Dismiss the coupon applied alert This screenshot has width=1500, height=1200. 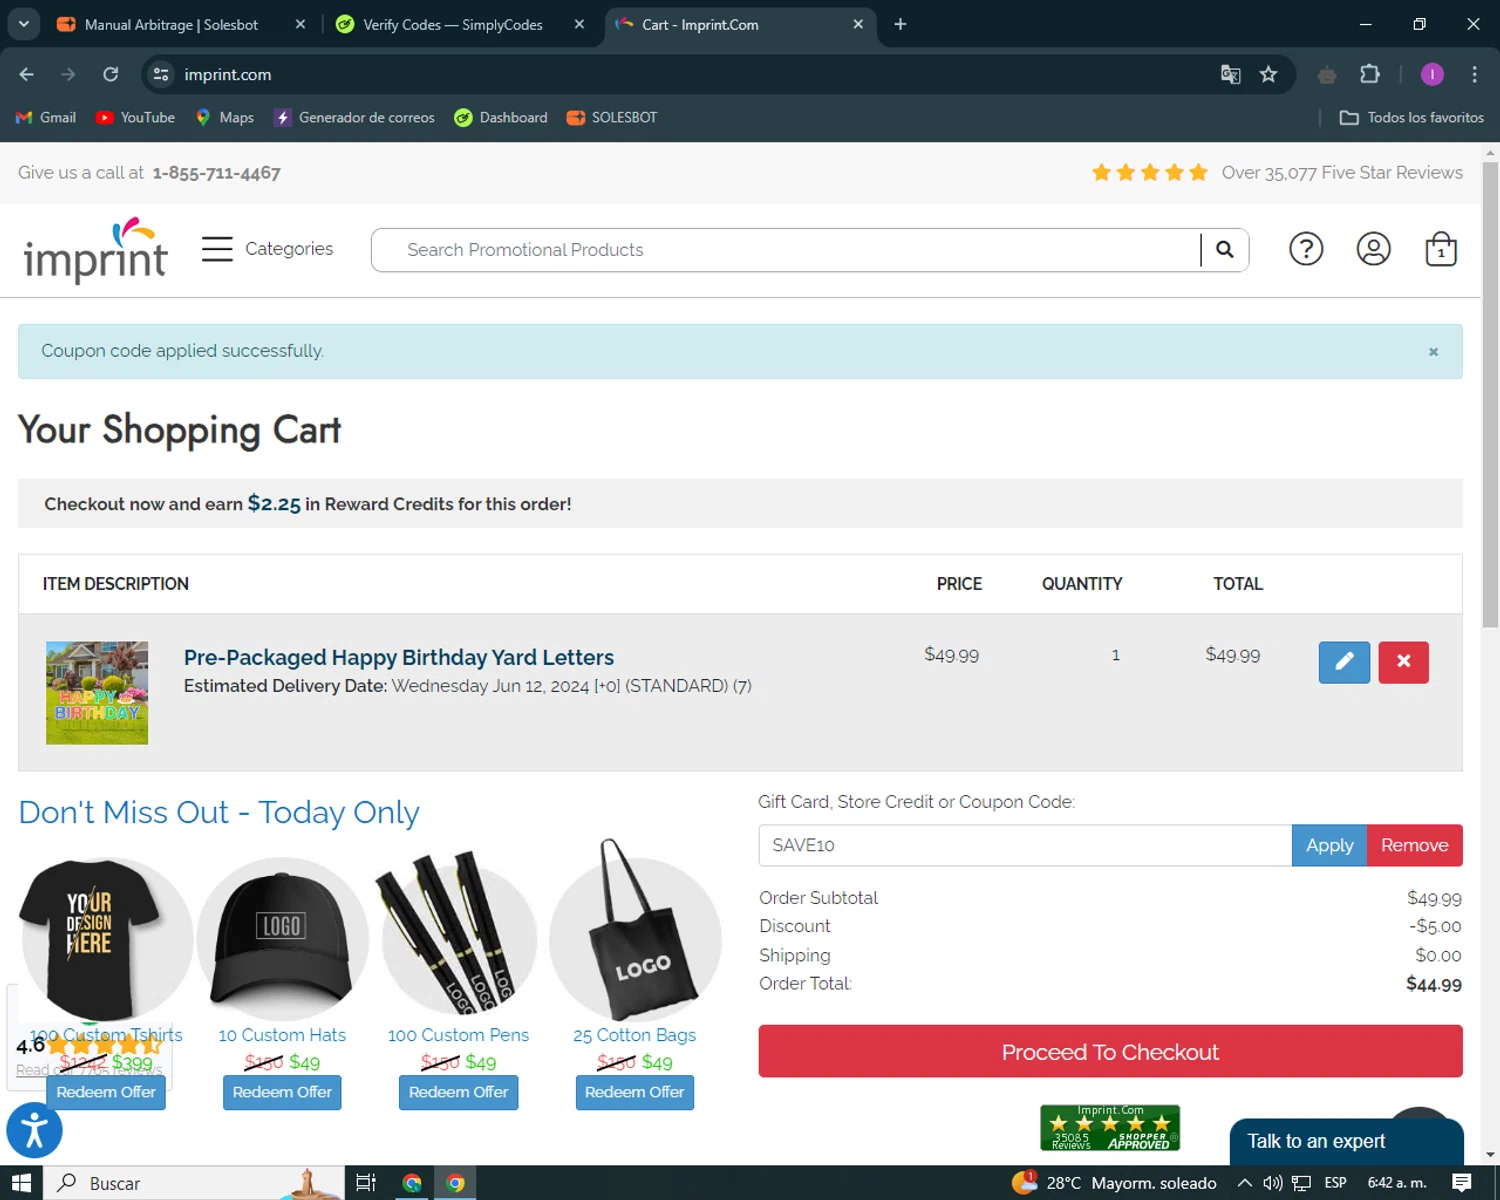1433,352
